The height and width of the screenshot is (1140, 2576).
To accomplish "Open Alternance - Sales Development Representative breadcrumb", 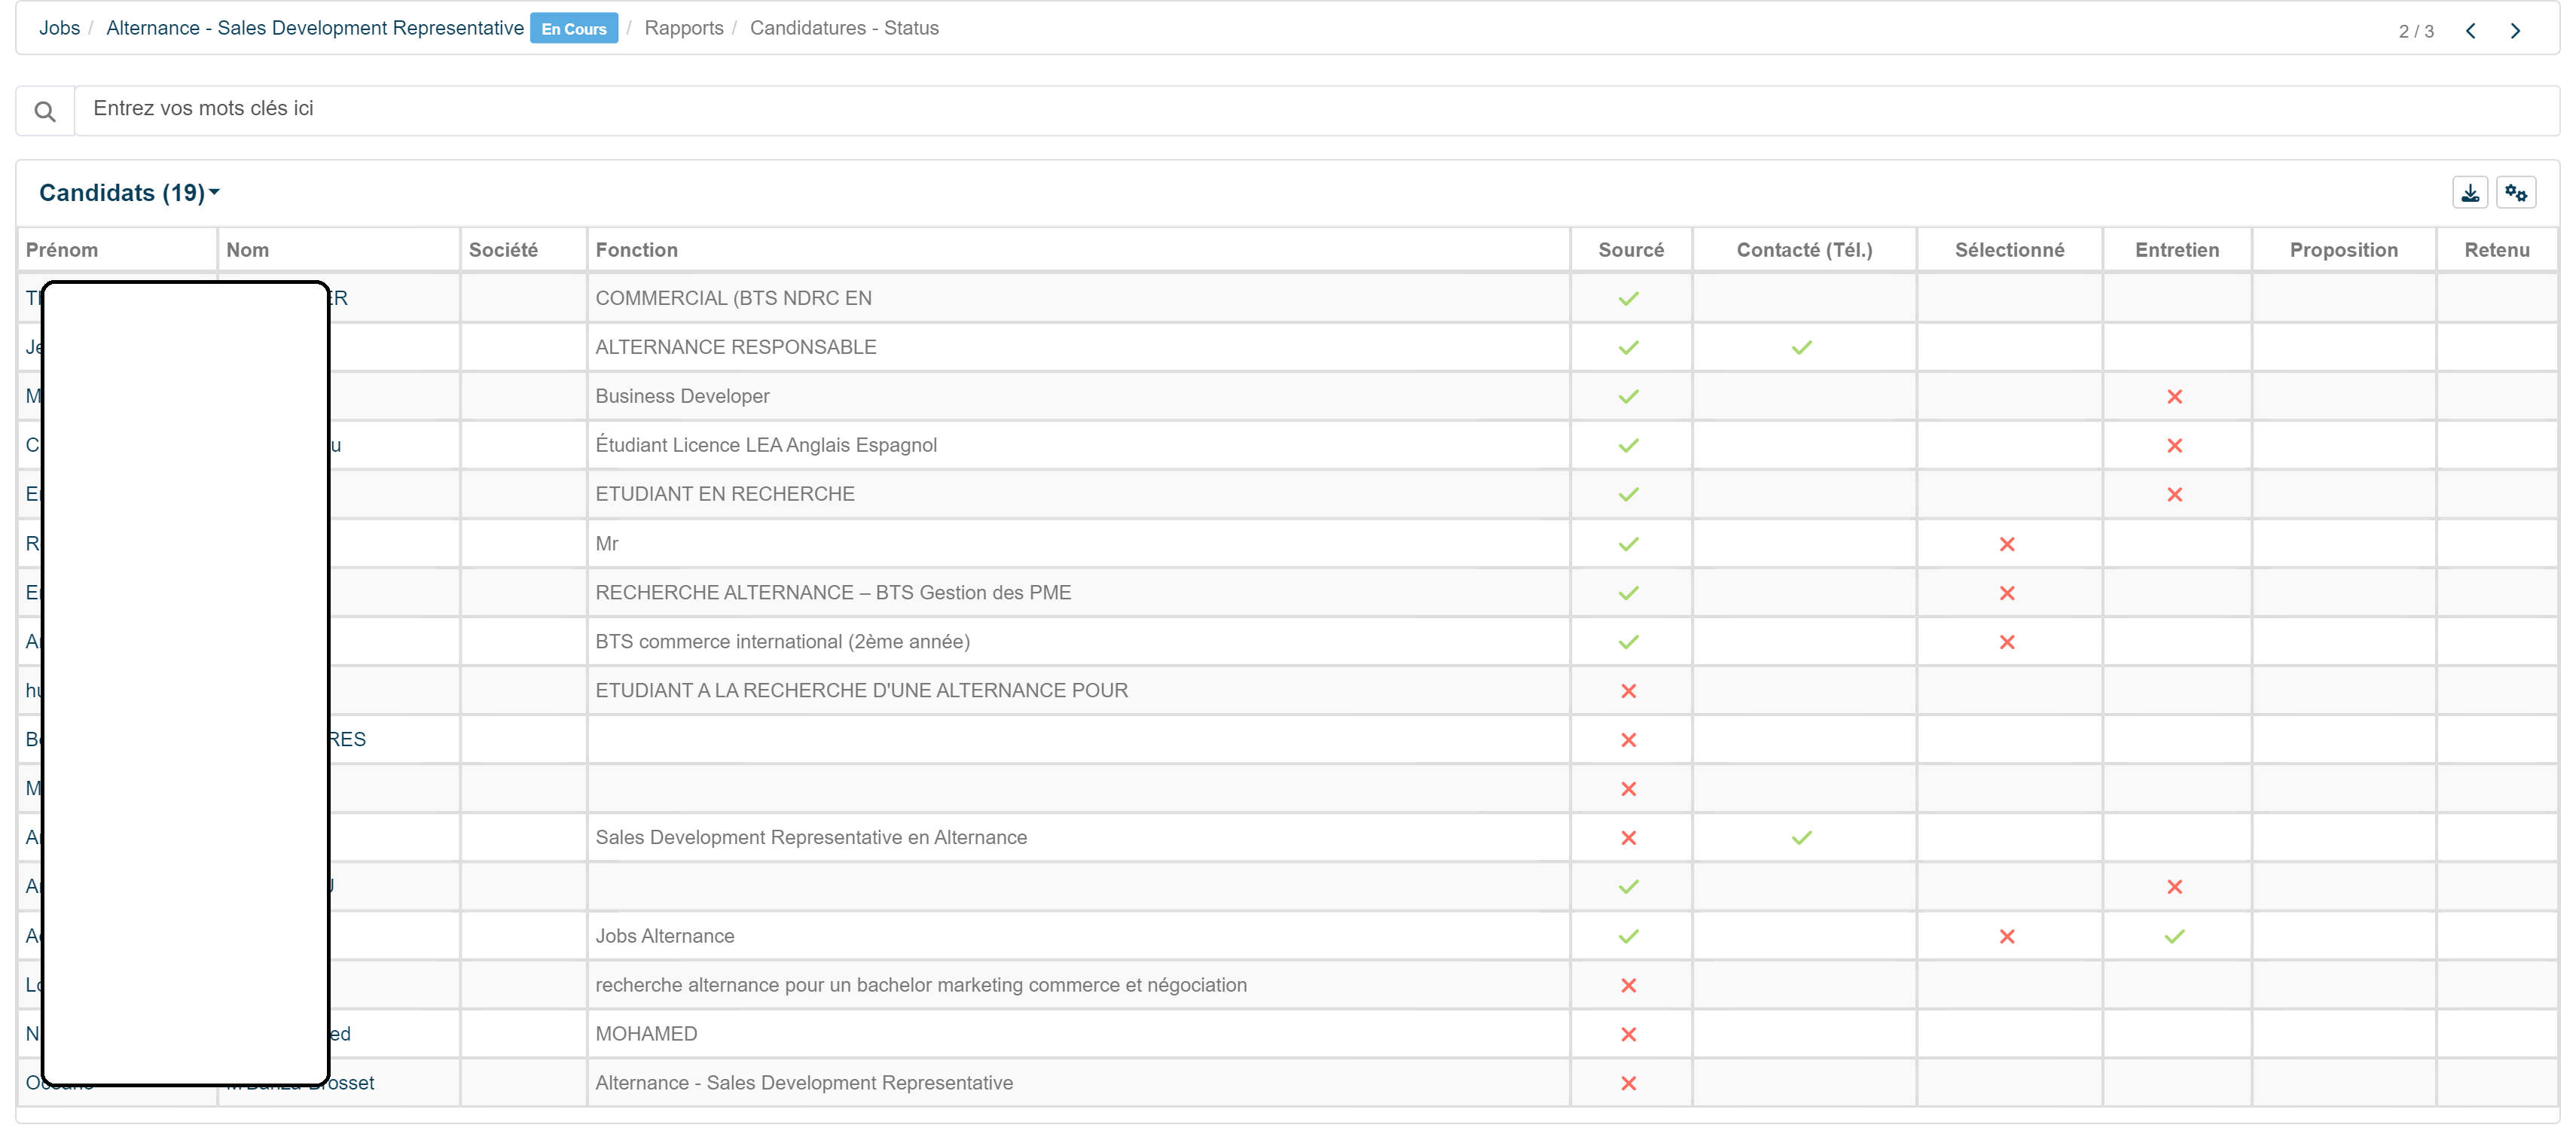I will pos(314,28).
